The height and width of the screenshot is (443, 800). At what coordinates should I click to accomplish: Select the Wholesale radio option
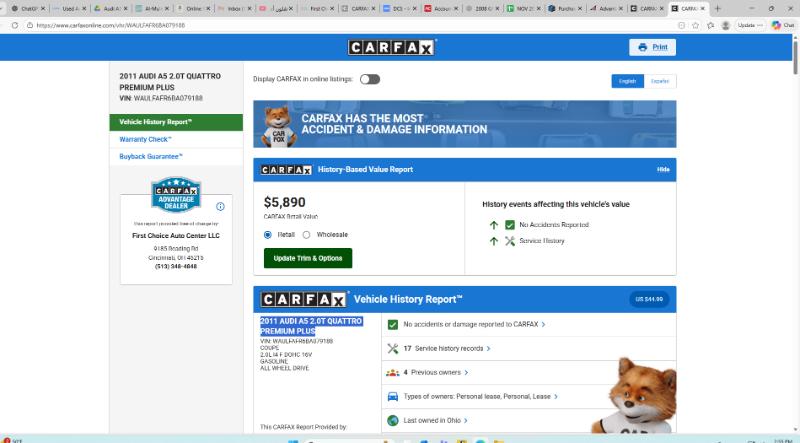[x=308, y=234]
